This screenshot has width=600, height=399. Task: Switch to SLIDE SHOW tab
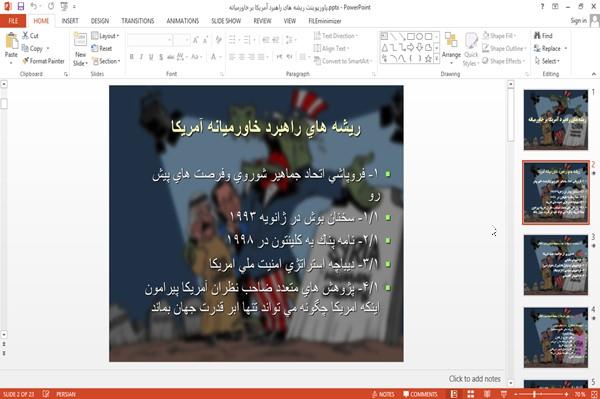click(x=226, y=21)
